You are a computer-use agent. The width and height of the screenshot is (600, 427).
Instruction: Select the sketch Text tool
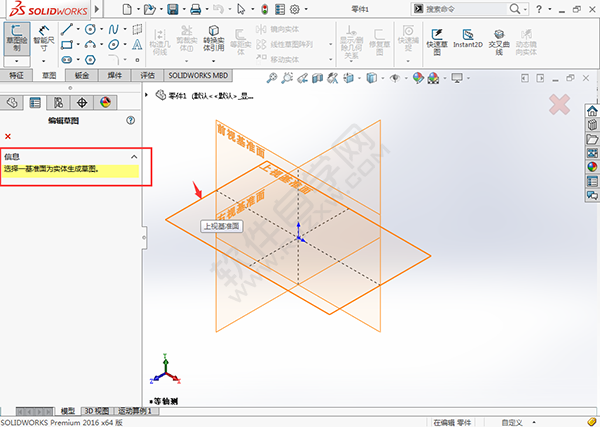(137, 45)
